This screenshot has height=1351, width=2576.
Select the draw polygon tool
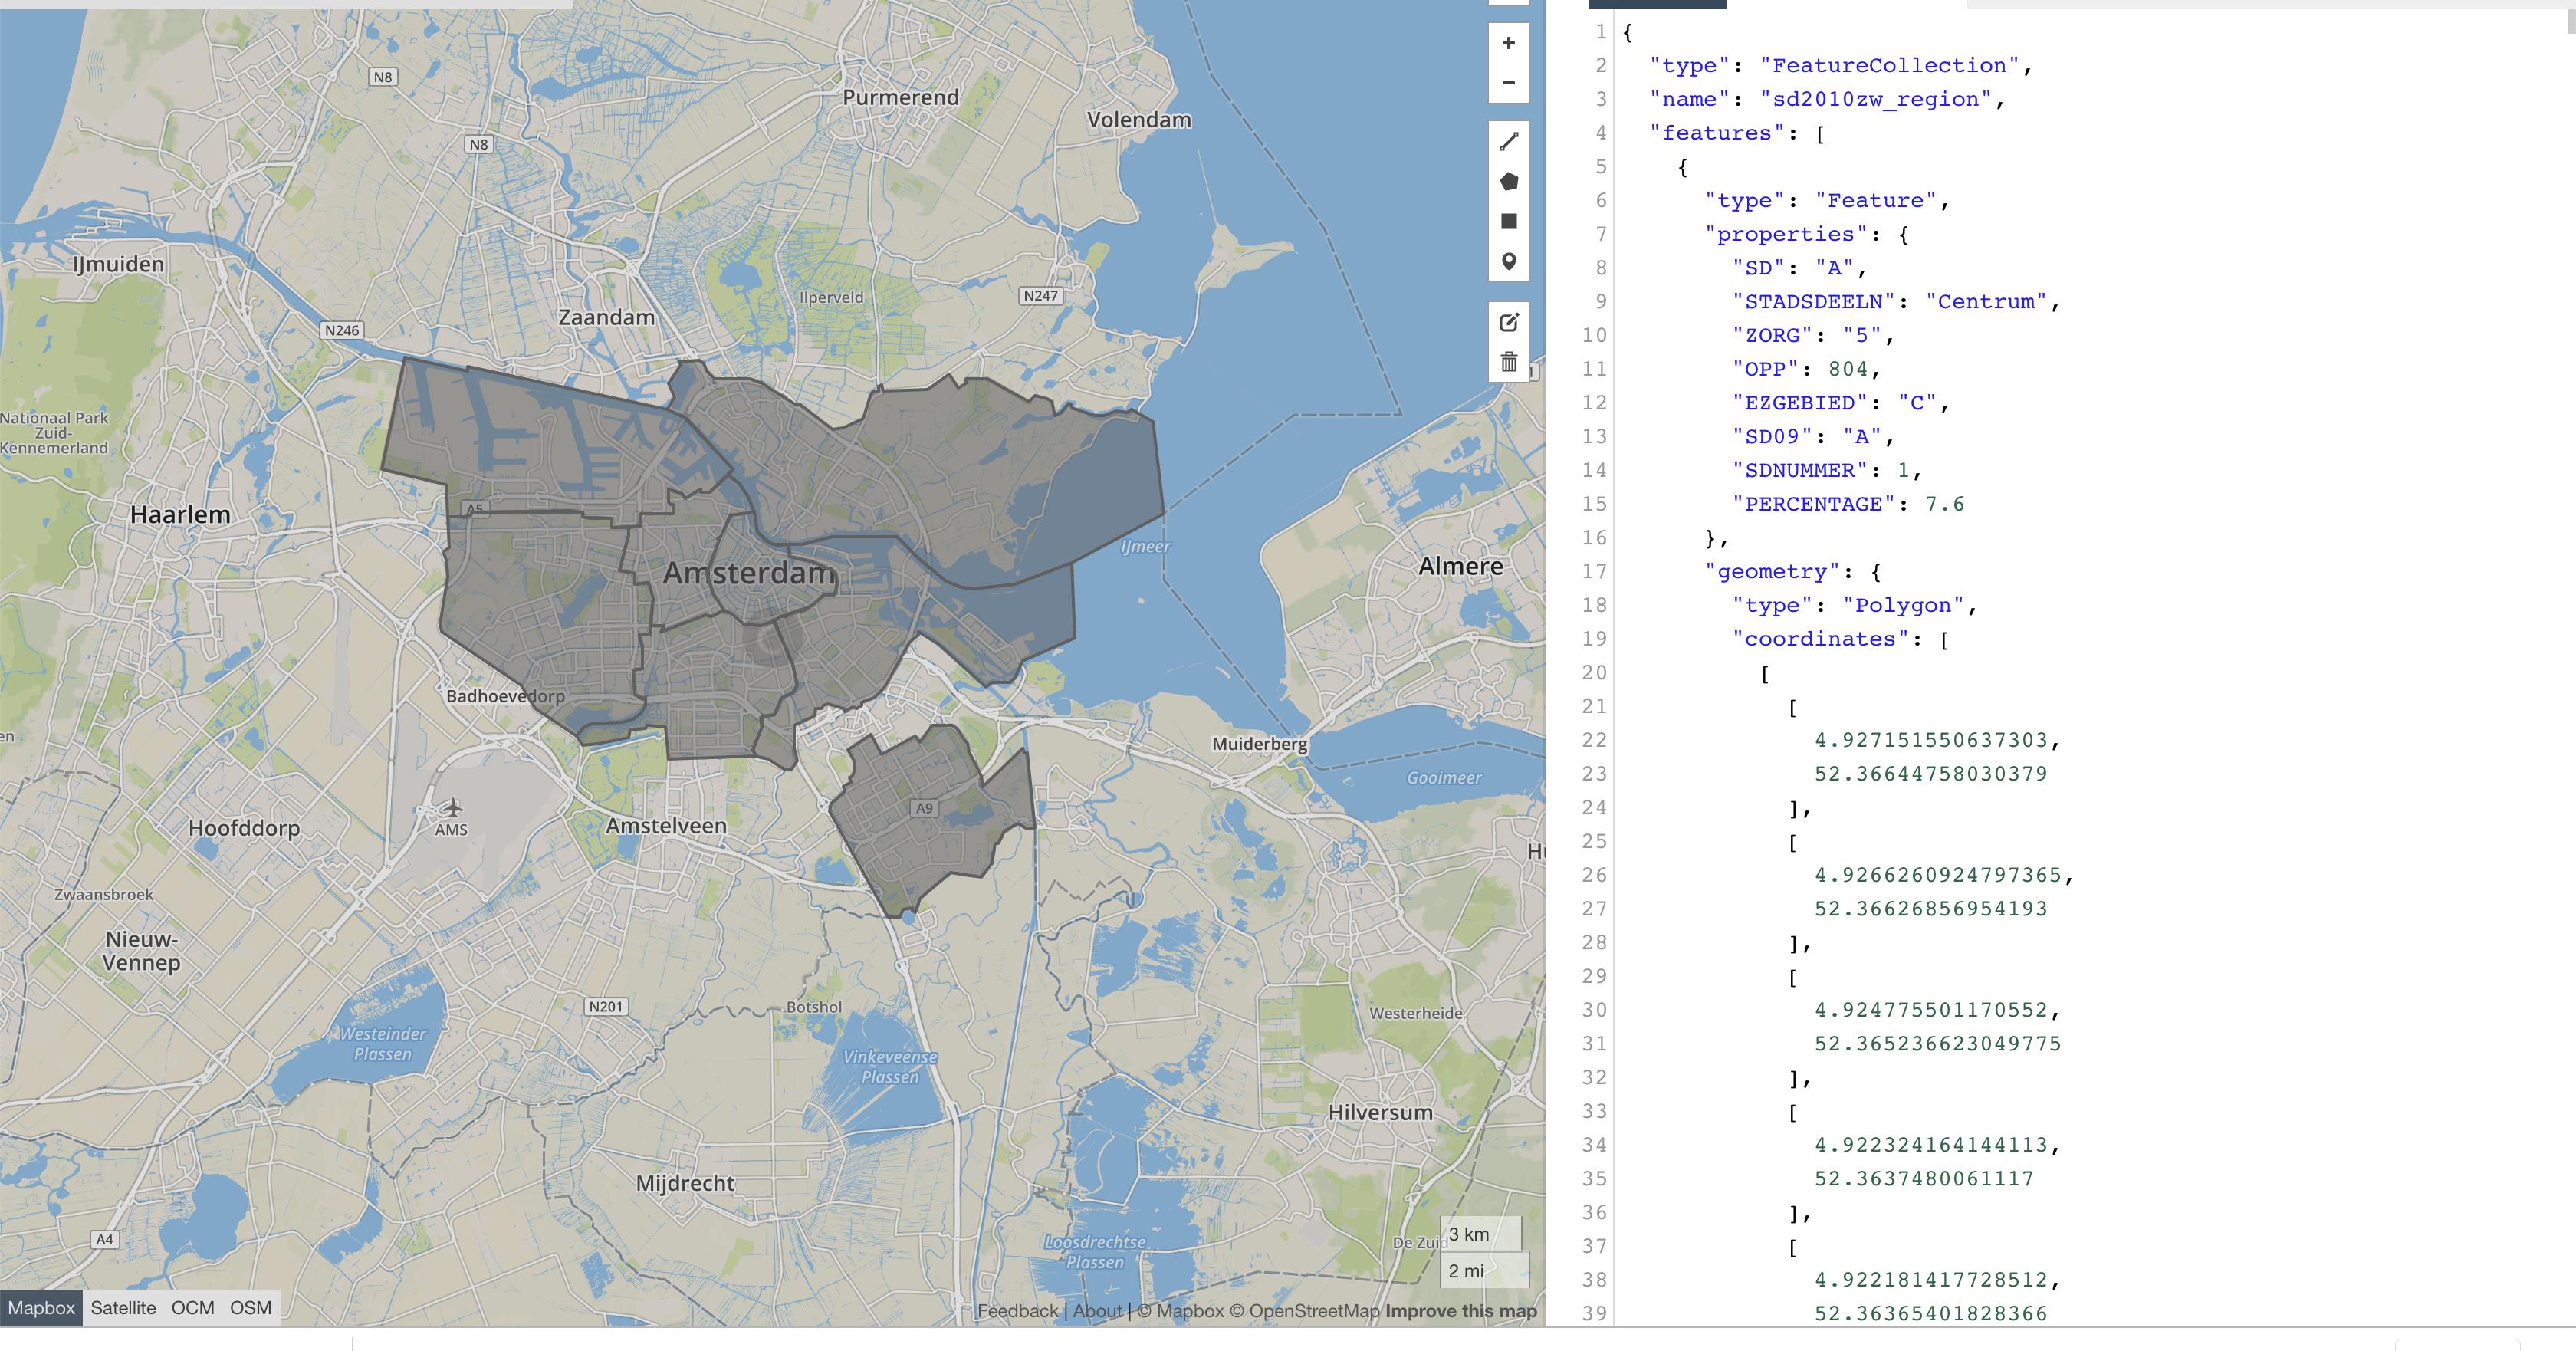coord(1508,181)
